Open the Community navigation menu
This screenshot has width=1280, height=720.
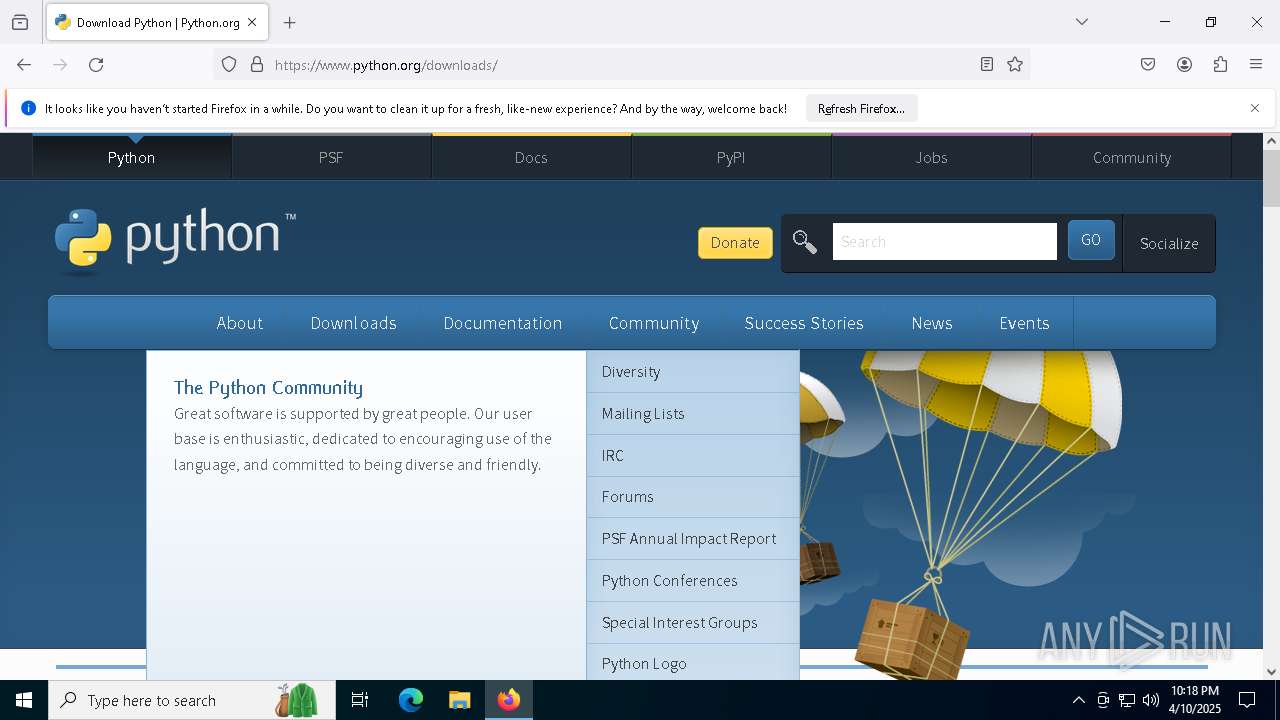click(654, 323)
